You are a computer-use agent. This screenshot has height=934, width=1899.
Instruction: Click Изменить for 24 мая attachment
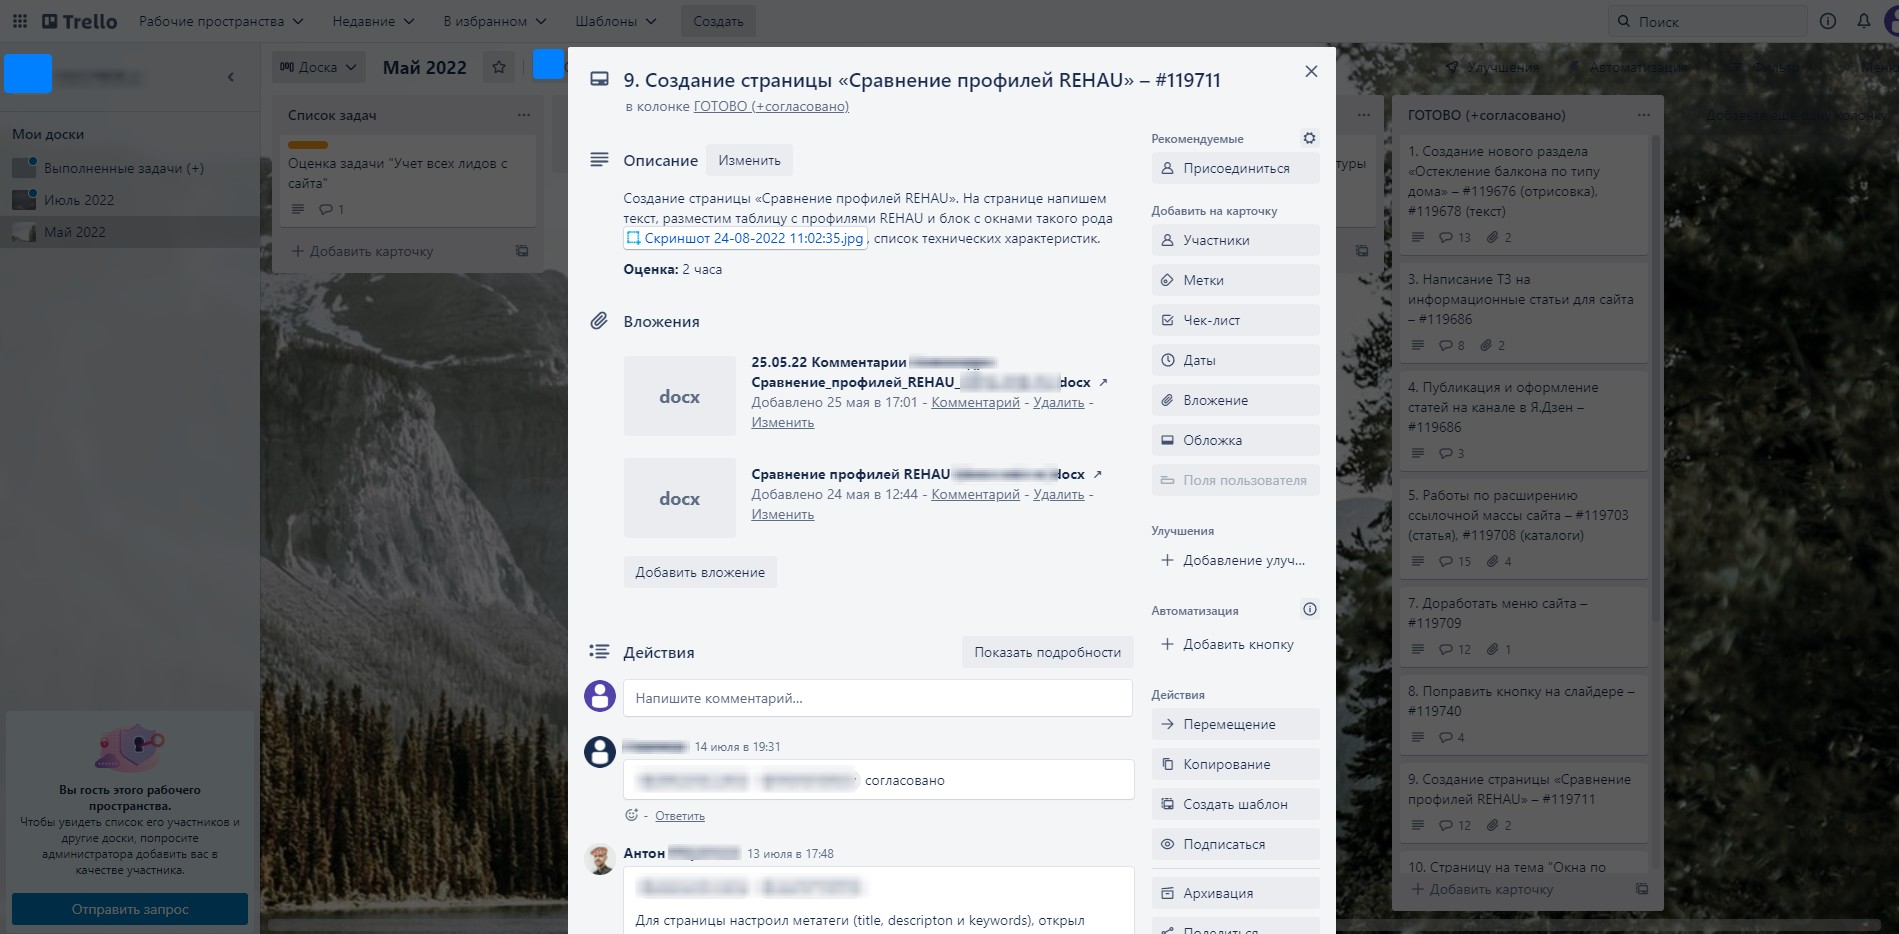[x=782, y=514]
